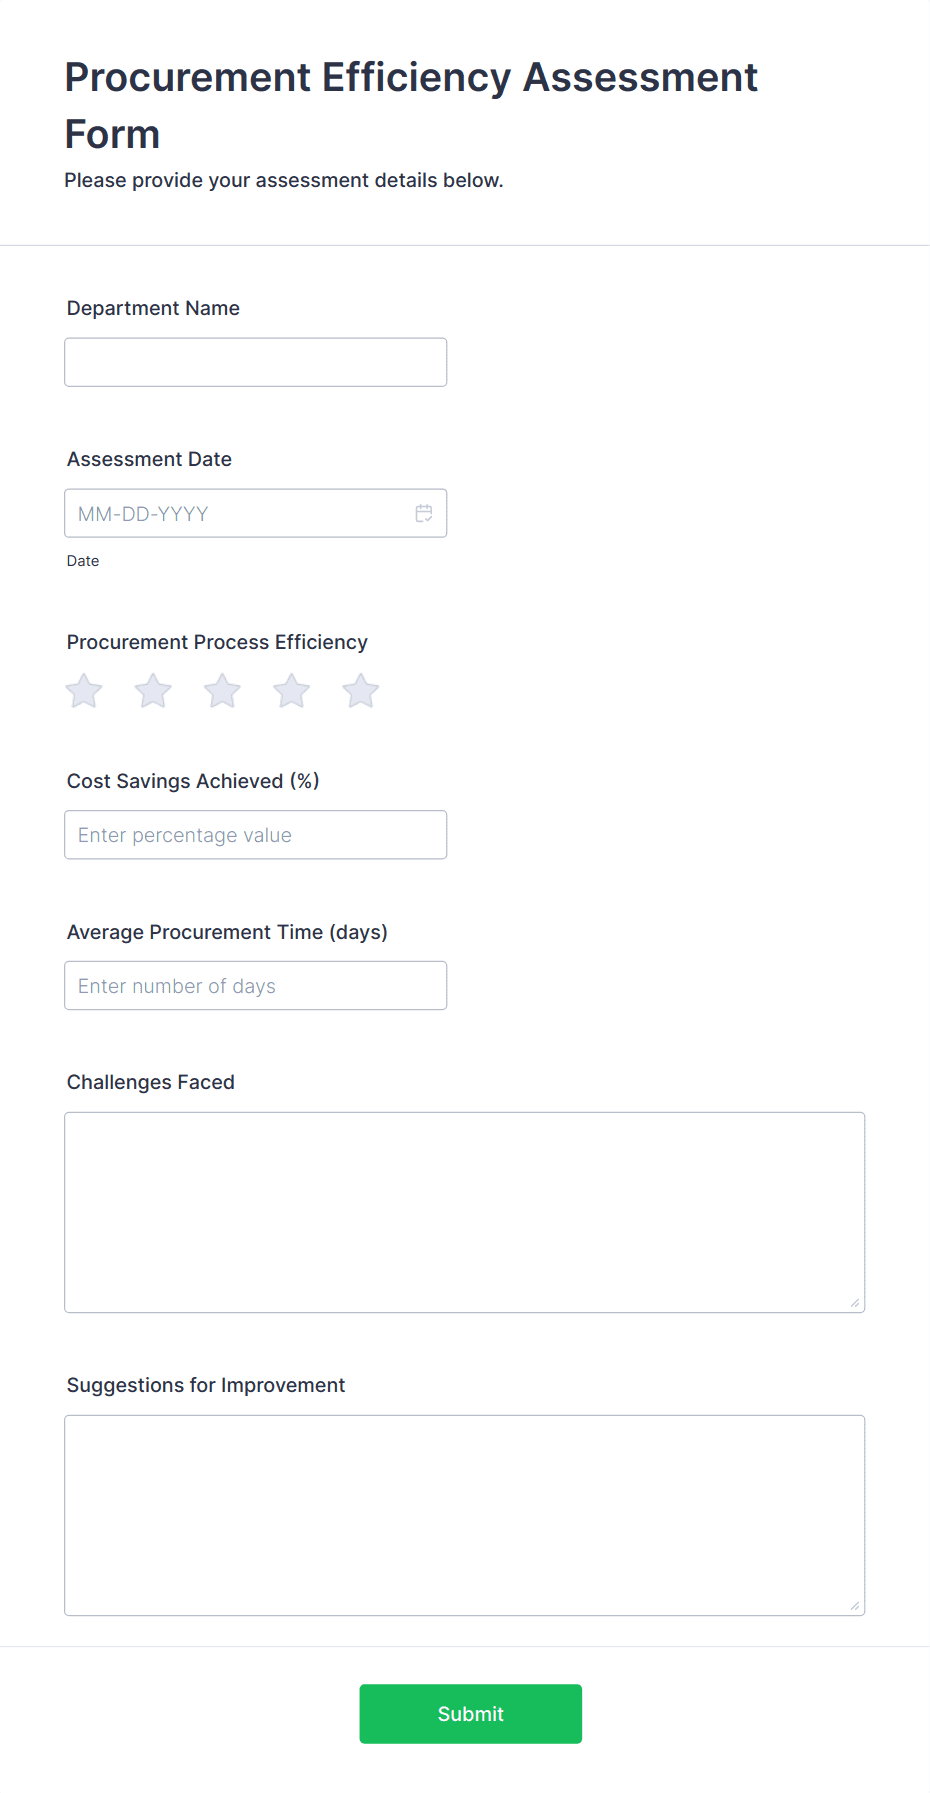
Task: Click the Suggestions for Improvement text area
Action: (465, 1515)
